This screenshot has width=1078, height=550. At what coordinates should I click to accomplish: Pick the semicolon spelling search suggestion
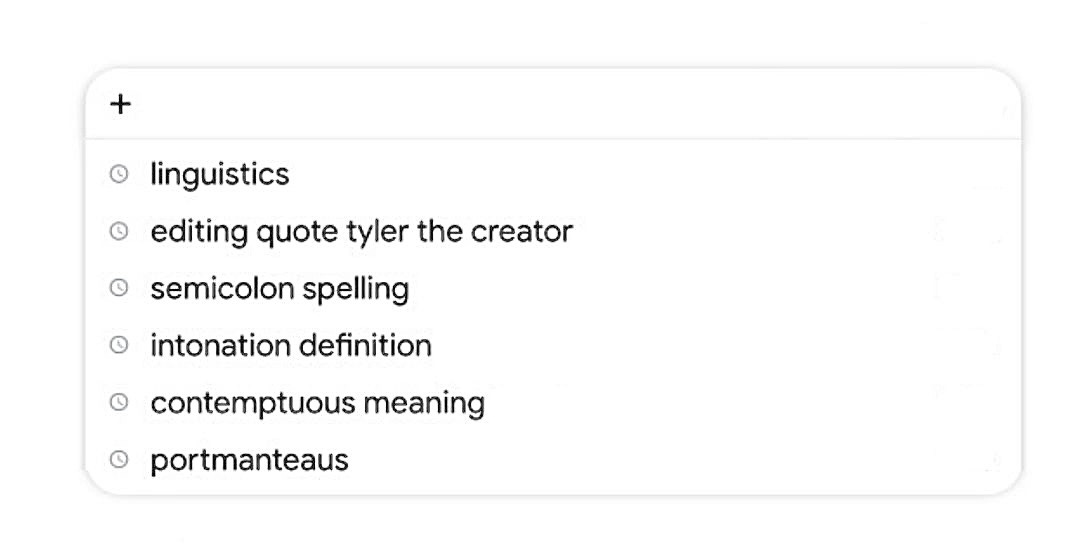coord(553,288)
